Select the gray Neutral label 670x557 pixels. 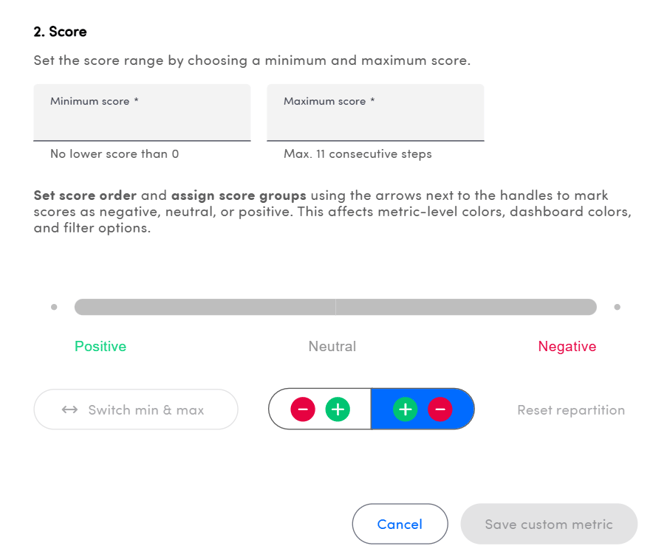tap(332, 346)
